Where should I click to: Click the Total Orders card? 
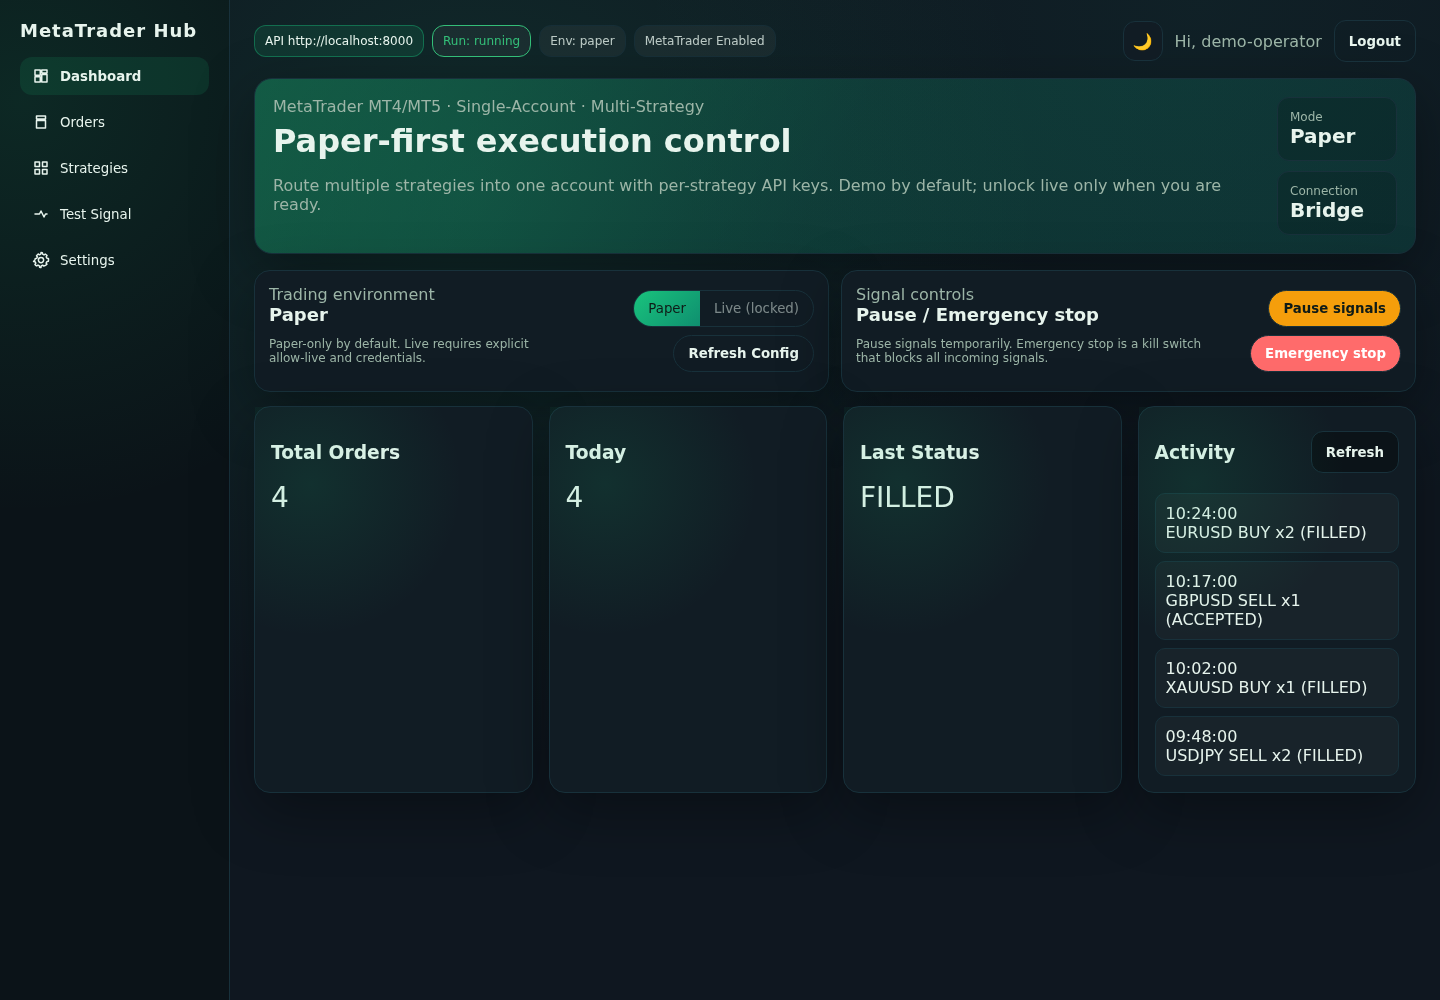(x=393, y=599)
